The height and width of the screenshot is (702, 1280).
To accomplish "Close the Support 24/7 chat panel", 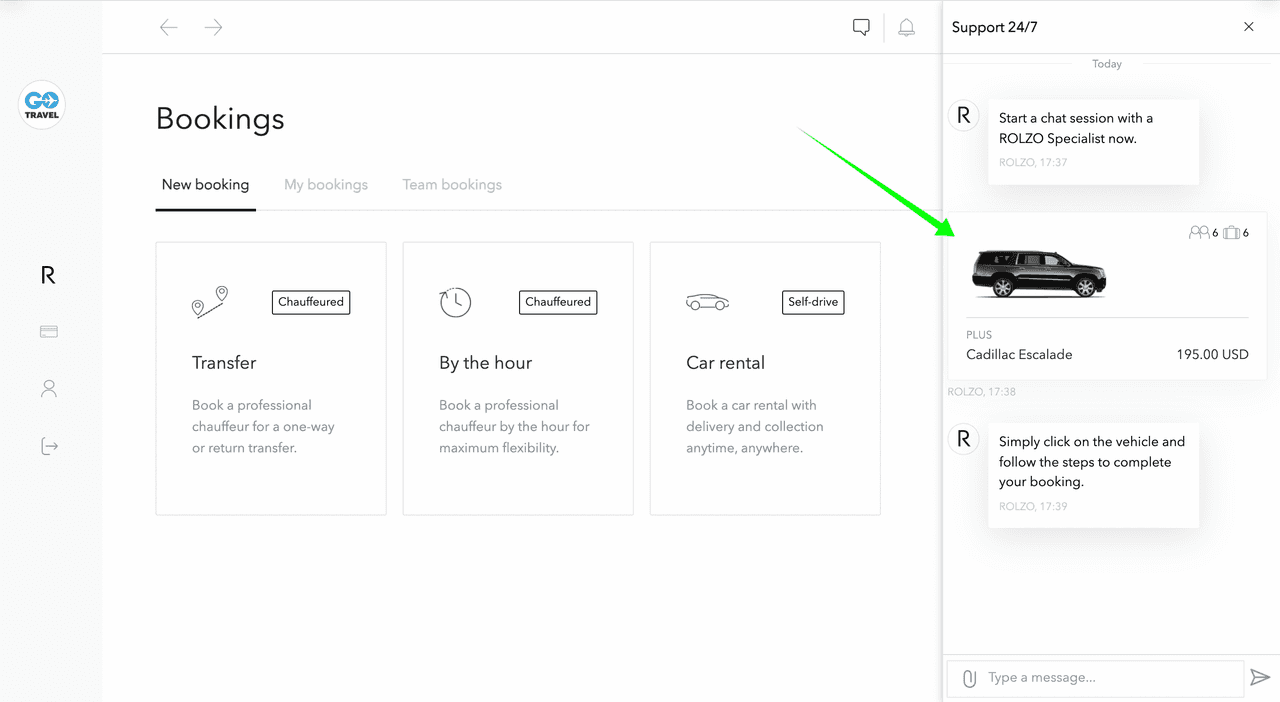I will 1248,27.
